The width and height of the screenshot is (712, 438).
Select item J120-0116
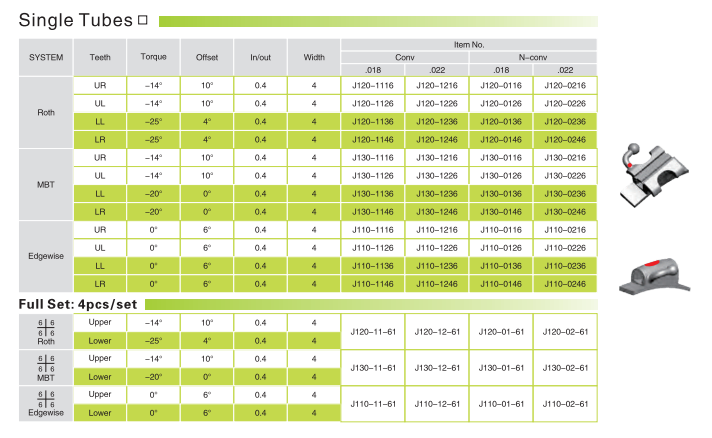click(x=501, y=85)
